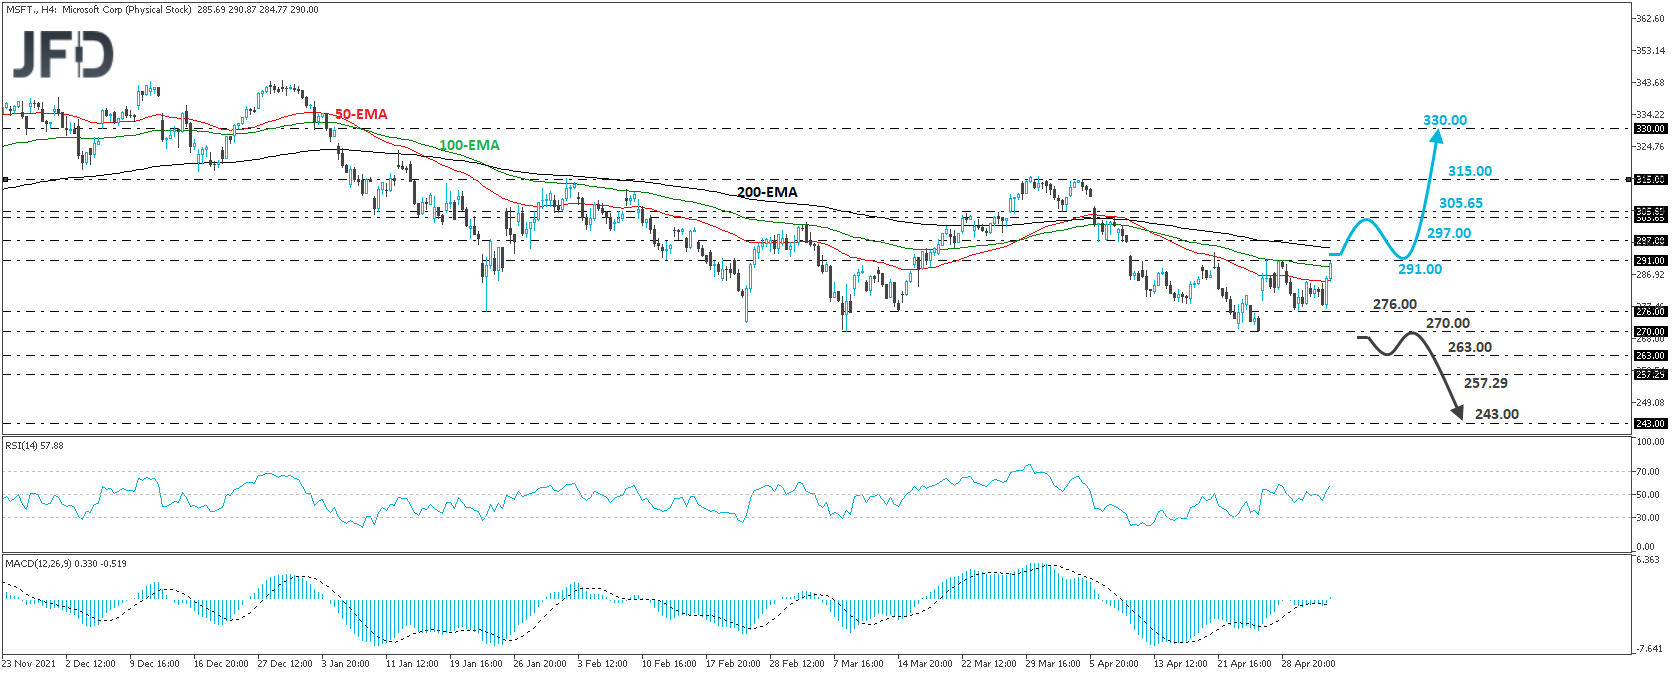Click the 7 Mar 16:00 date label
This screenshot has height=675, width=1679.
pos(858,664)
